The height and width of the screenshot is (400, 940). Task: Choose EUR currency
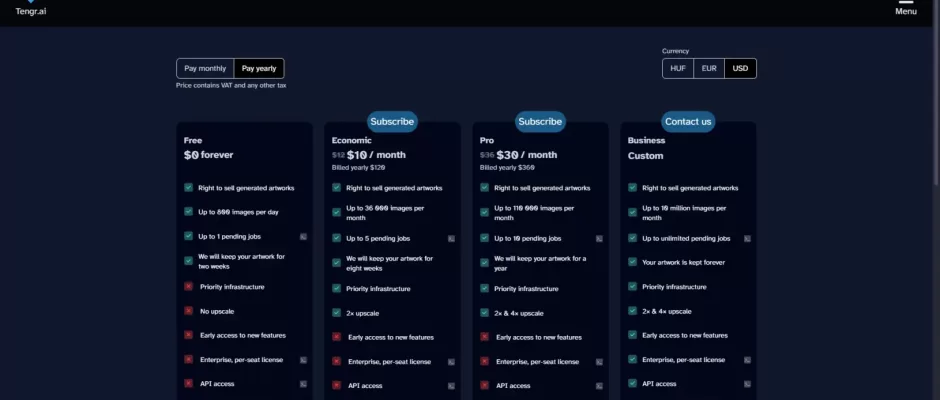tap(709, 68)
